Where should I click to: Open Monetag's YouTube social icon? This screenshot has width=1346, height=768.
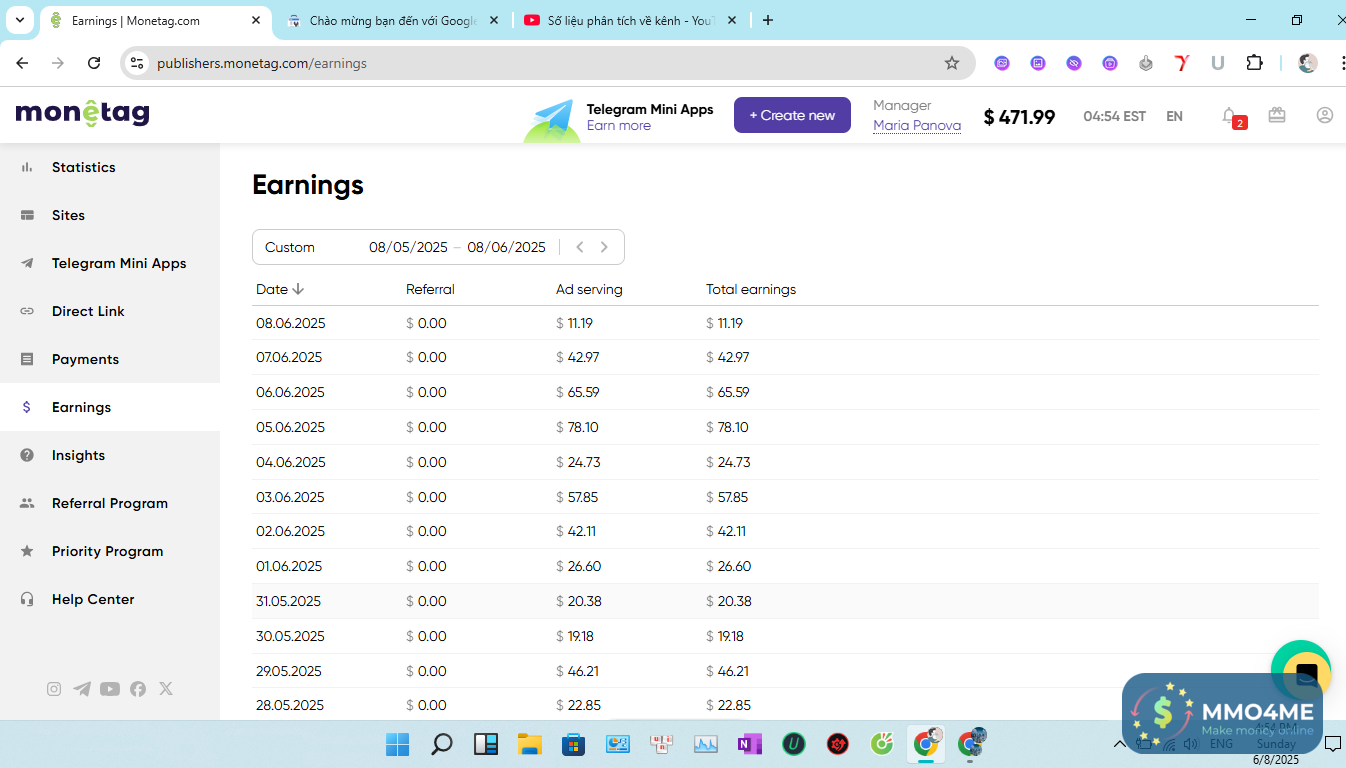110,689
